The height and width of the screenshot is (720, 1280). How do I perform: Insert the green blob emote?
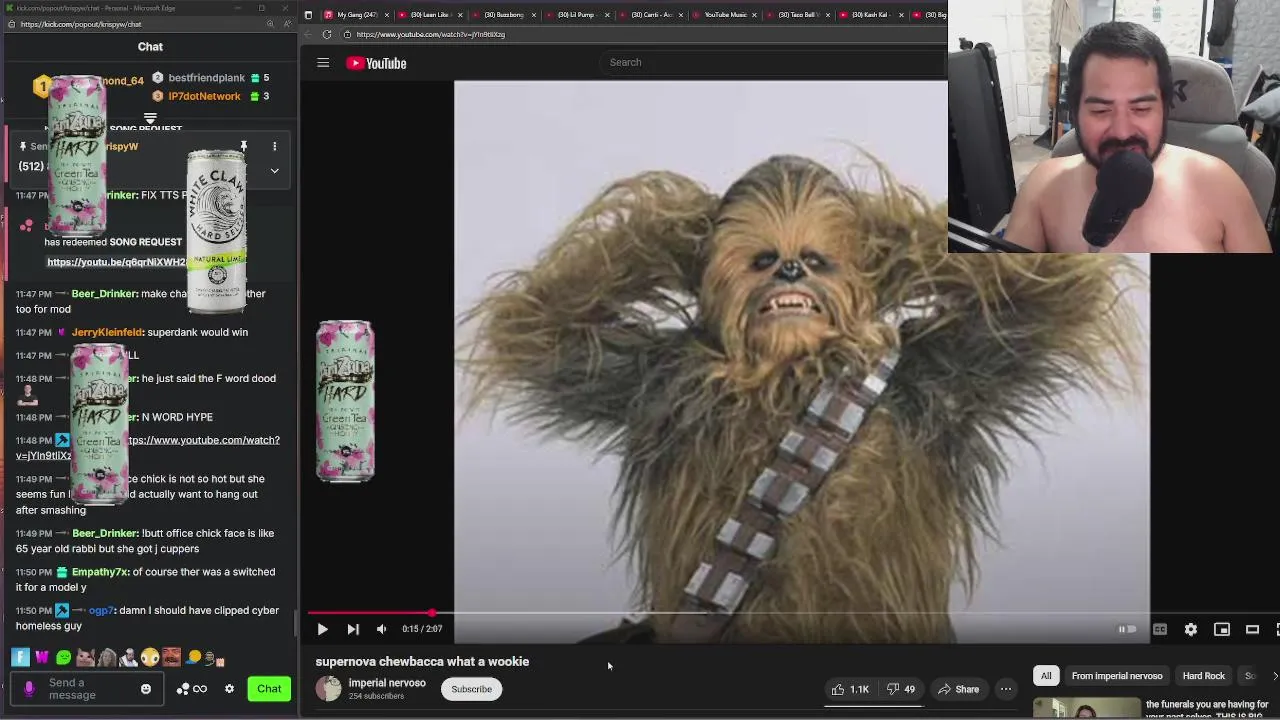pos(64,657)
